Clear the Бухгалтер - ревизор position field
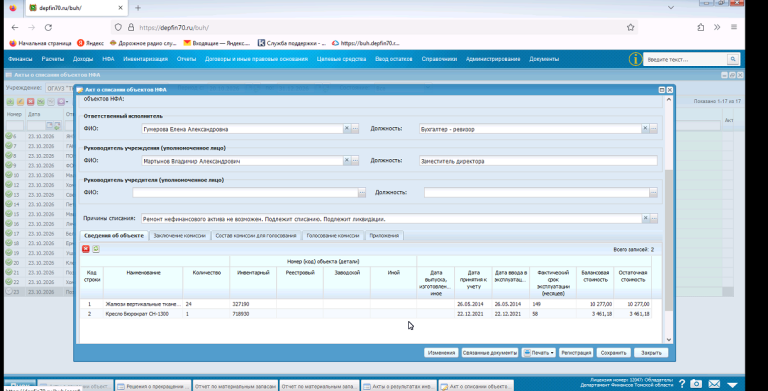The image size is (768, 391). pyautogui.click(x=645, y=128)
